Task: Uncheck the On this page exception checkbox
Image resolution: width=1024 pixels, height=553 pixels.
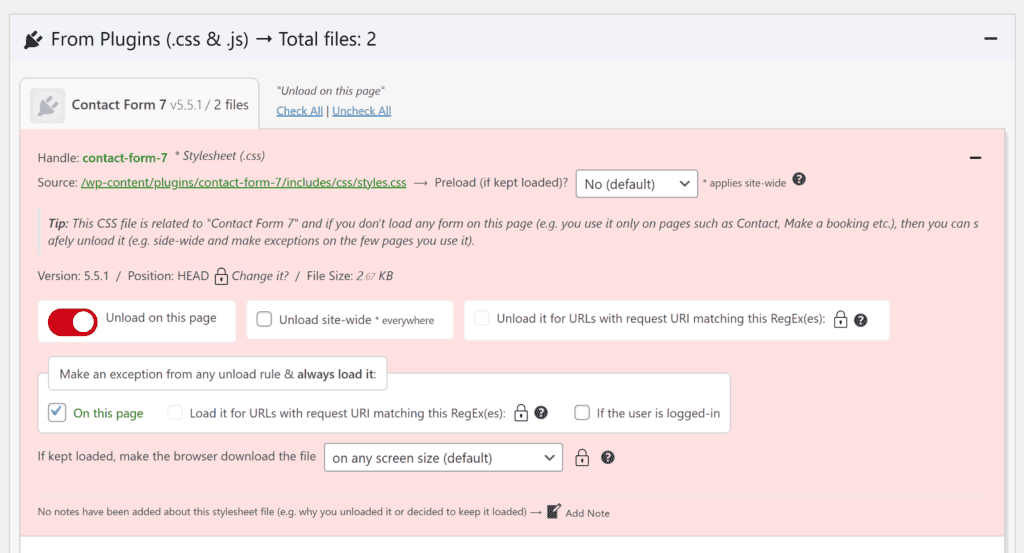Action: [57, 413]
